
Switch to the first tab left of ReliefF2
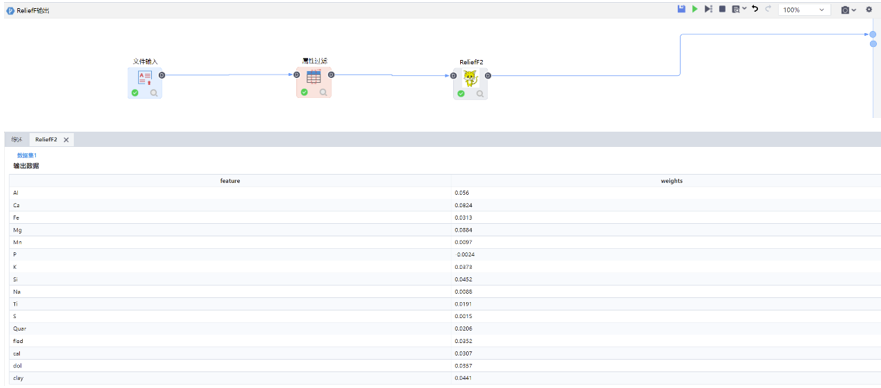tap(16, 140)
